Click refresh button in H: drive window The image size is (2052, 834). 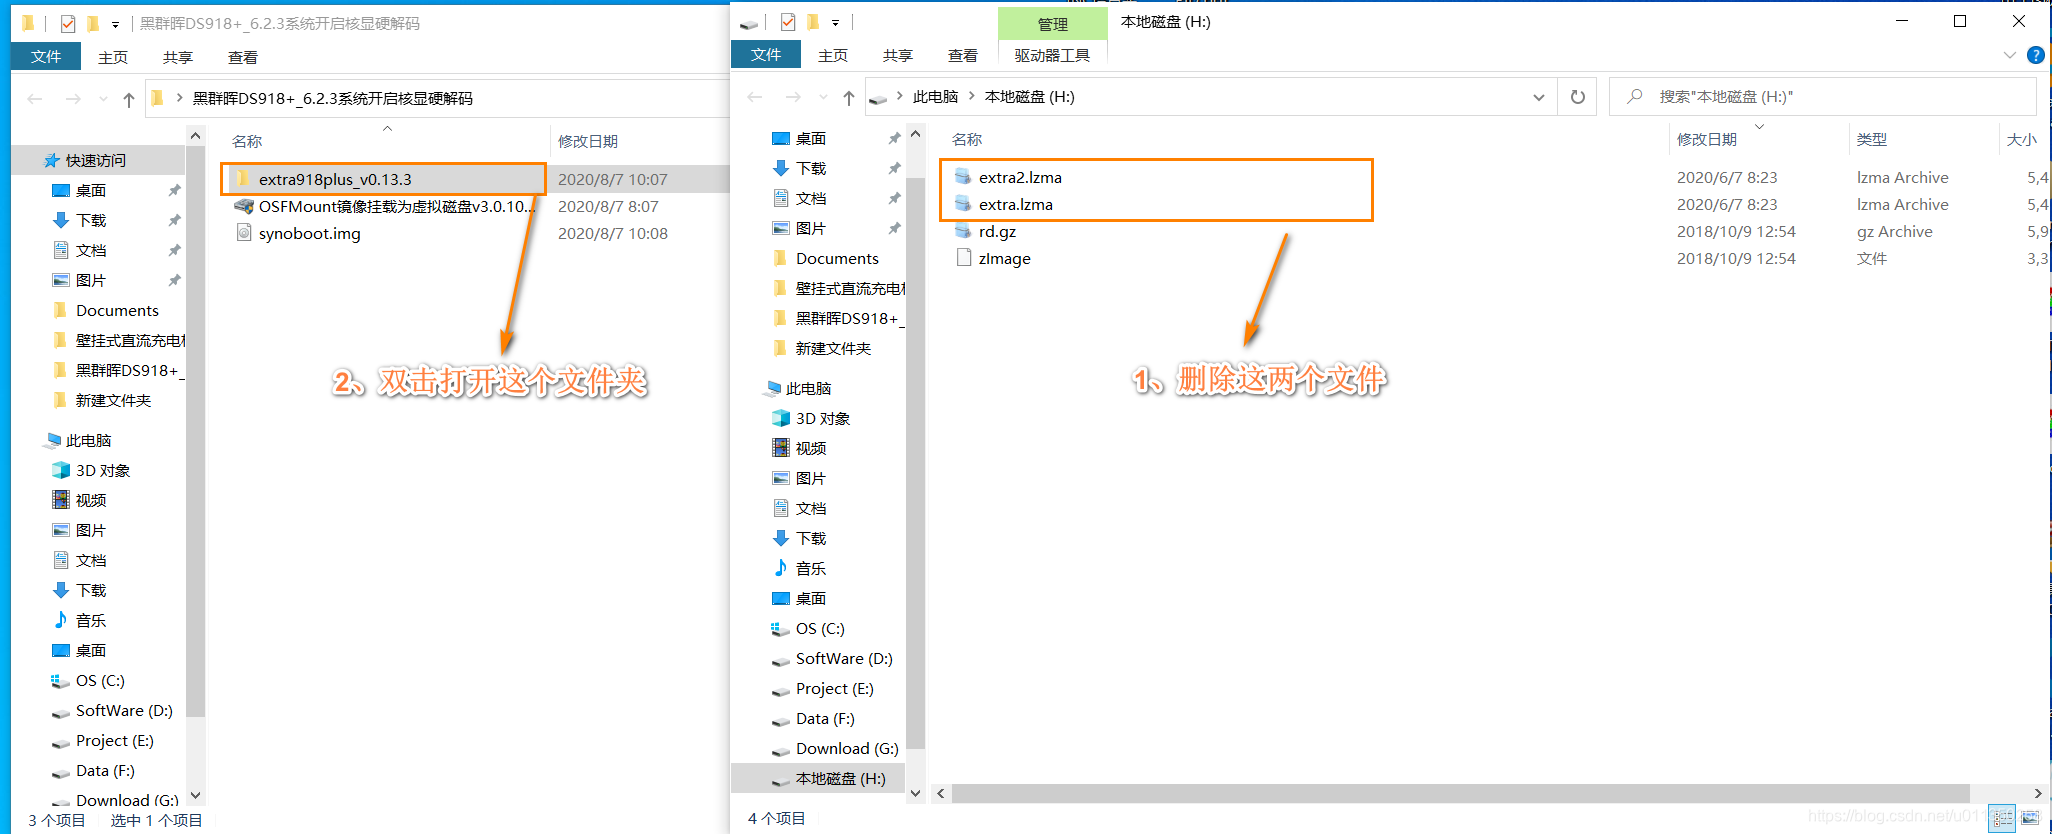1578,97
